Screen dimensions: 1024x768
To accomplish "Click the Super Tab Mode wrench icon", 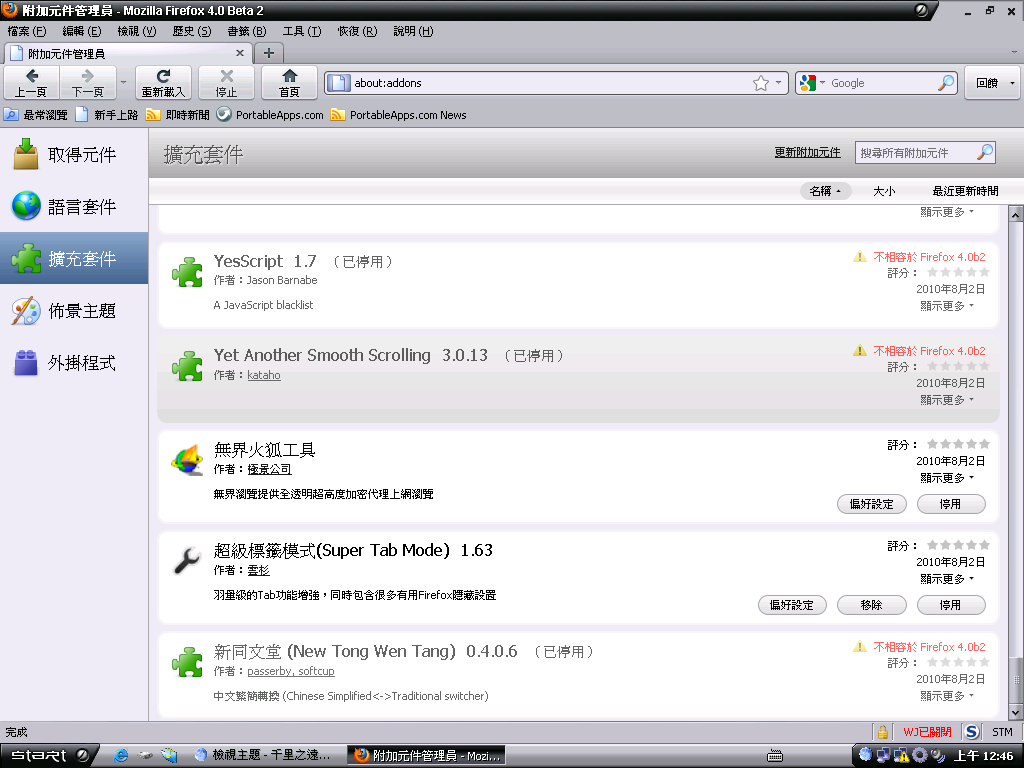I will point(187,560).
